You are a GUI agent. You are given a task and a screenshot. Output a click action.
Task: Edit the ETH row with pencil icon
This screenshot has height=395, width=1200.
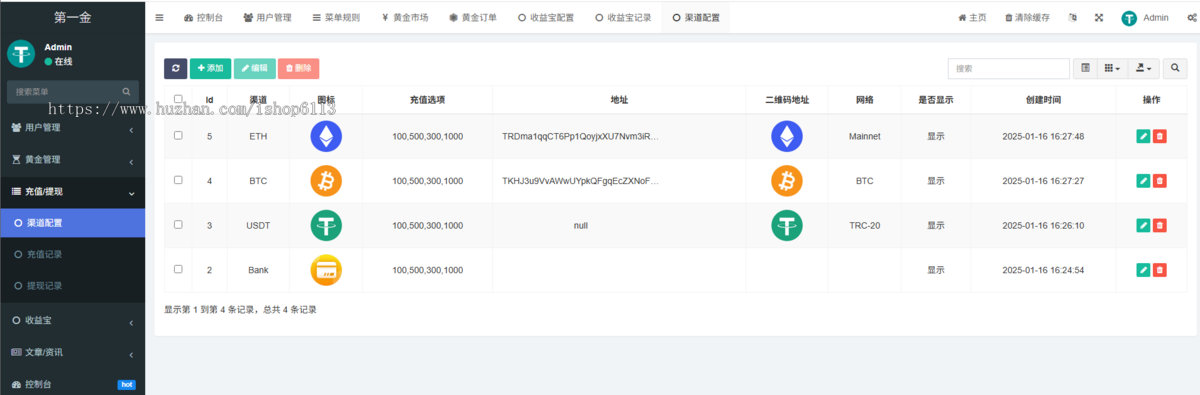tap(1143, 136)
